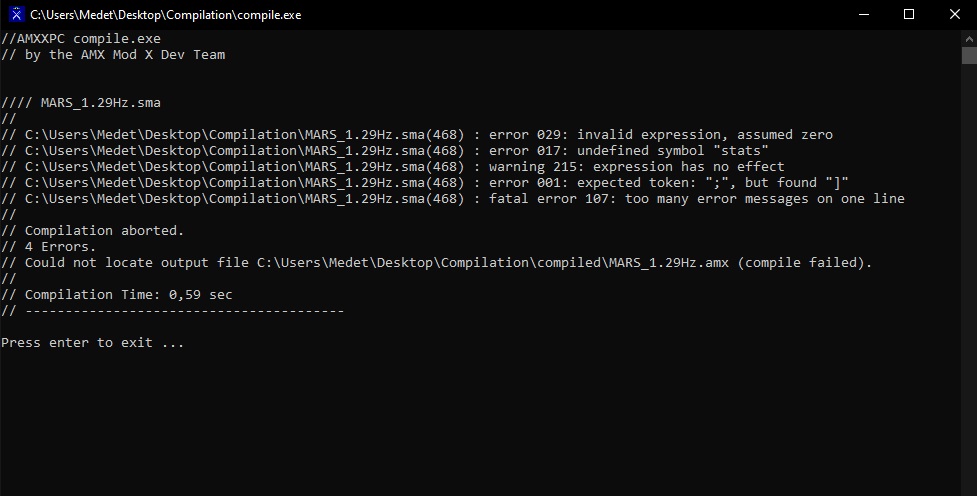Minimize the compile.exe console window

(x=864, y=14)
